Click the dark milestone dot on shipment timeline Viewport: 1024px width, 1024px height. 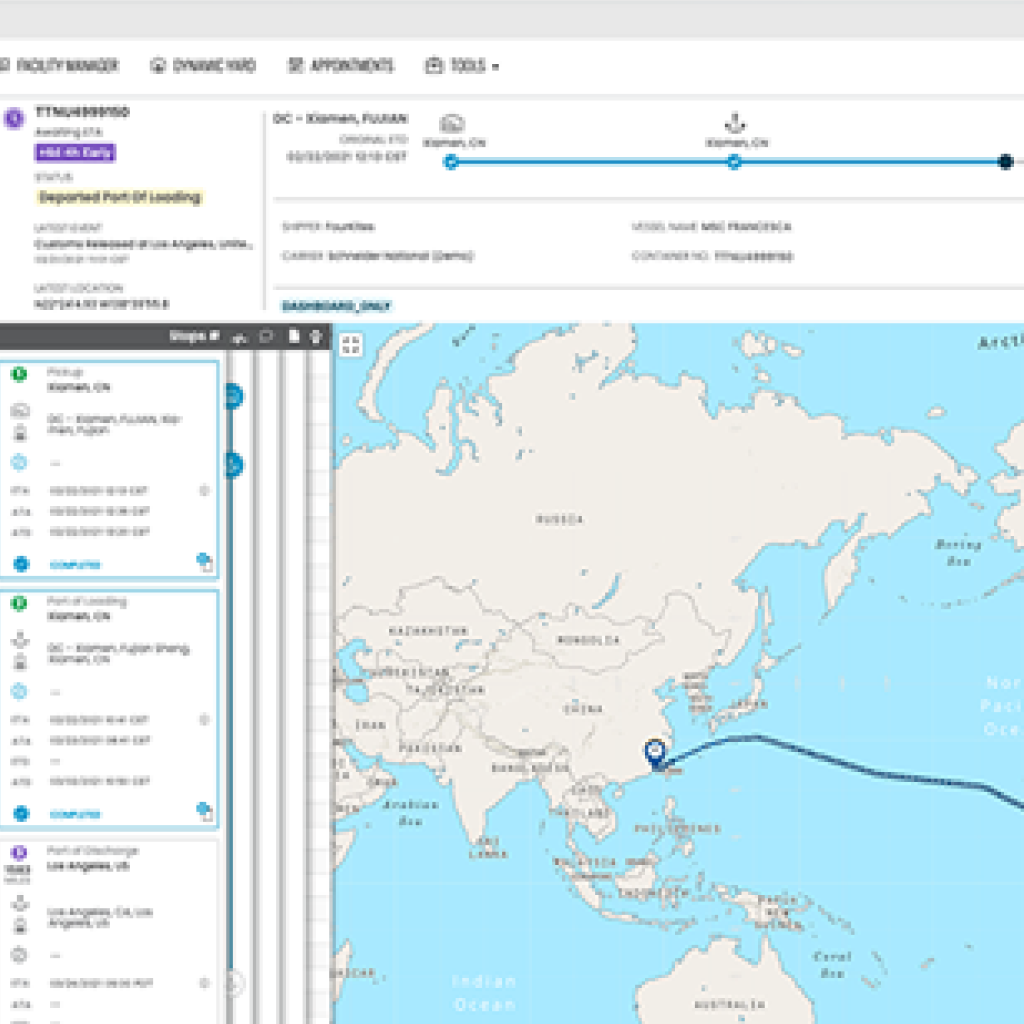[x=1007, y=160]
